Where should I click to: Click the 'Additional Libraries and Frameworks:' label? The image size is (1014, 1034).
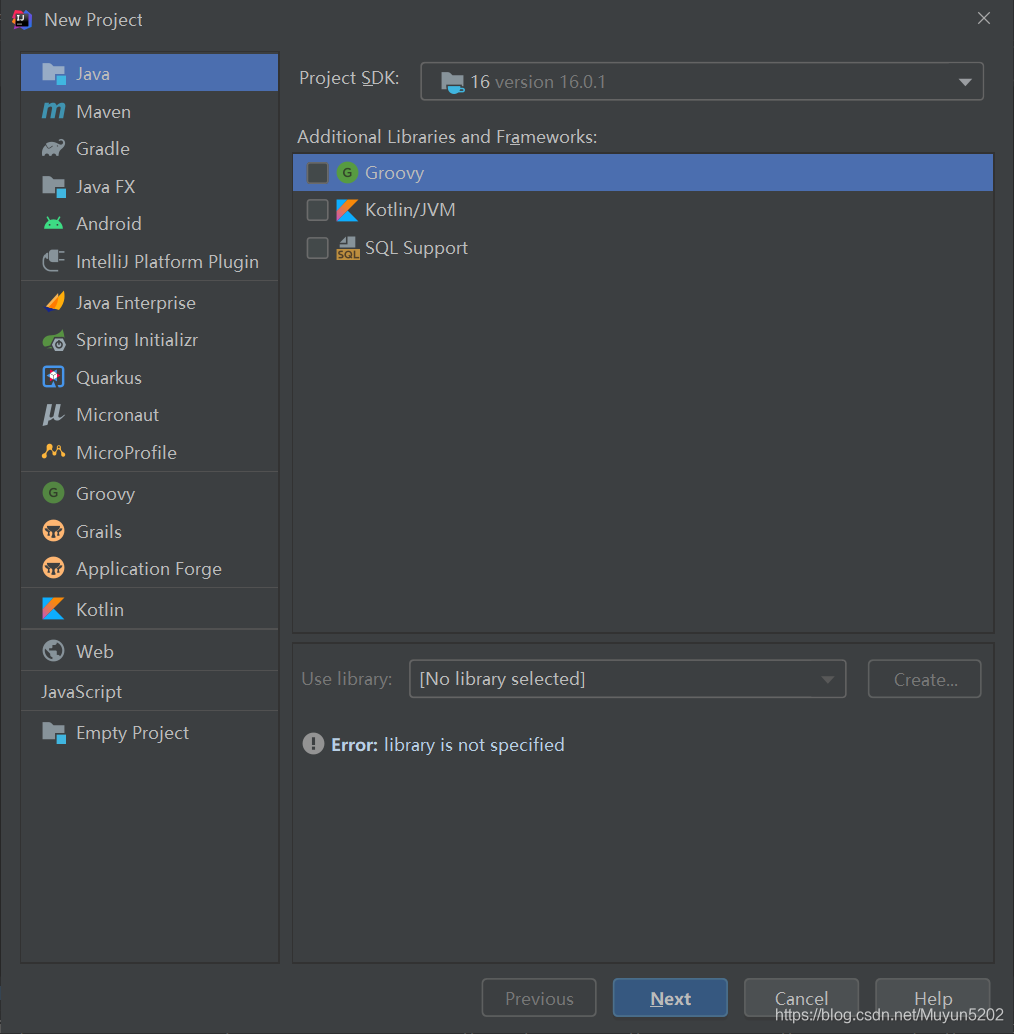[x=447, y=137]
